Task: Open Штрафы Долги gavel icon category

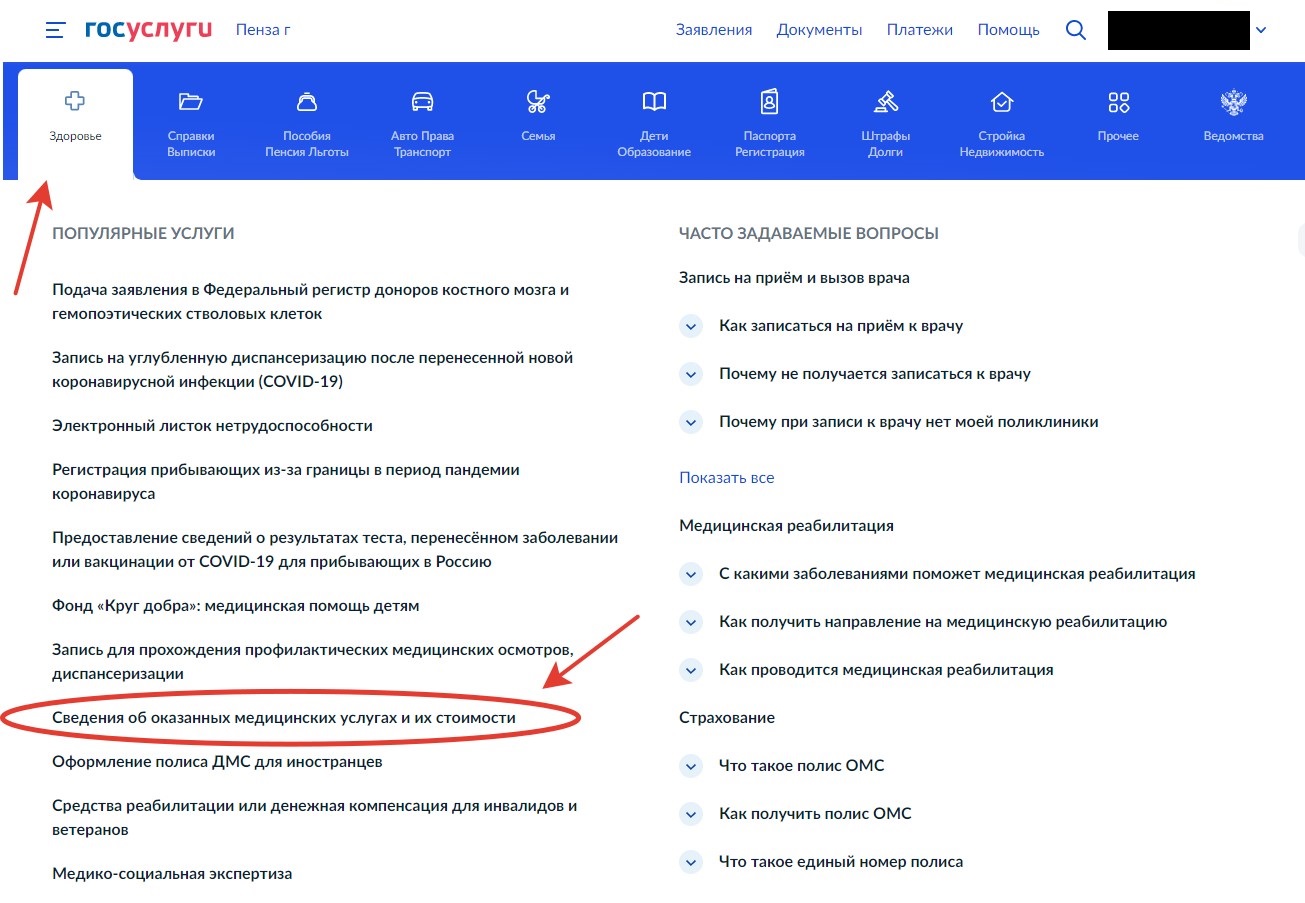Action: coord(885,102)
